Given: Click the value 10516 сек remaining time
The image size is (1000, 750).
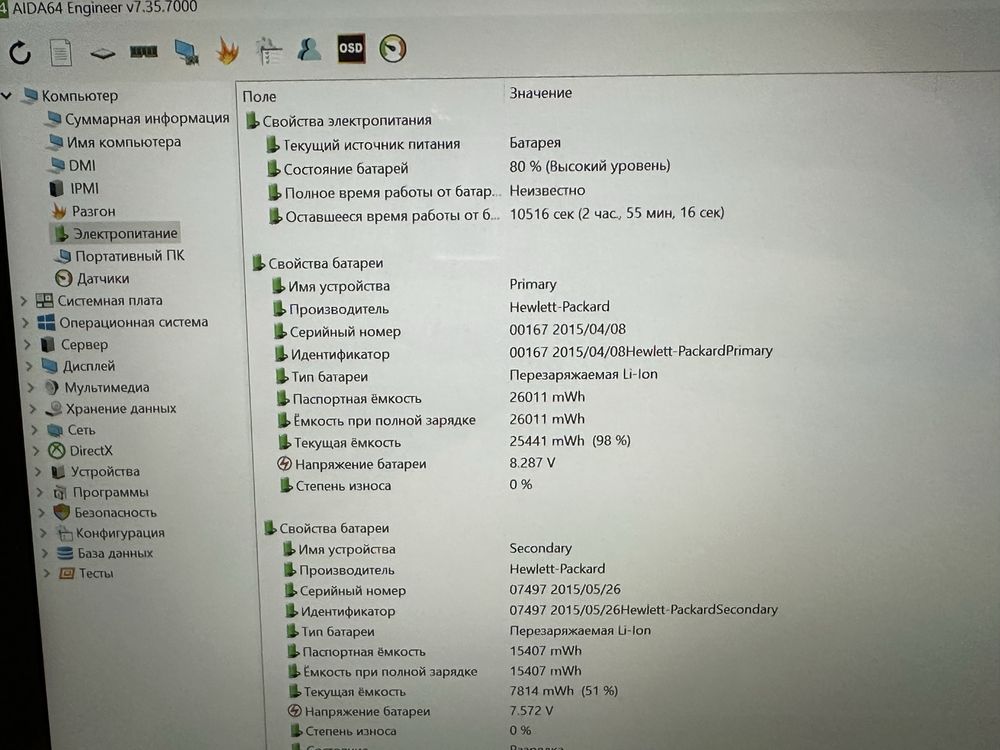Looking at the screenshot, I should pyautogui.click(x=617, y=213).
